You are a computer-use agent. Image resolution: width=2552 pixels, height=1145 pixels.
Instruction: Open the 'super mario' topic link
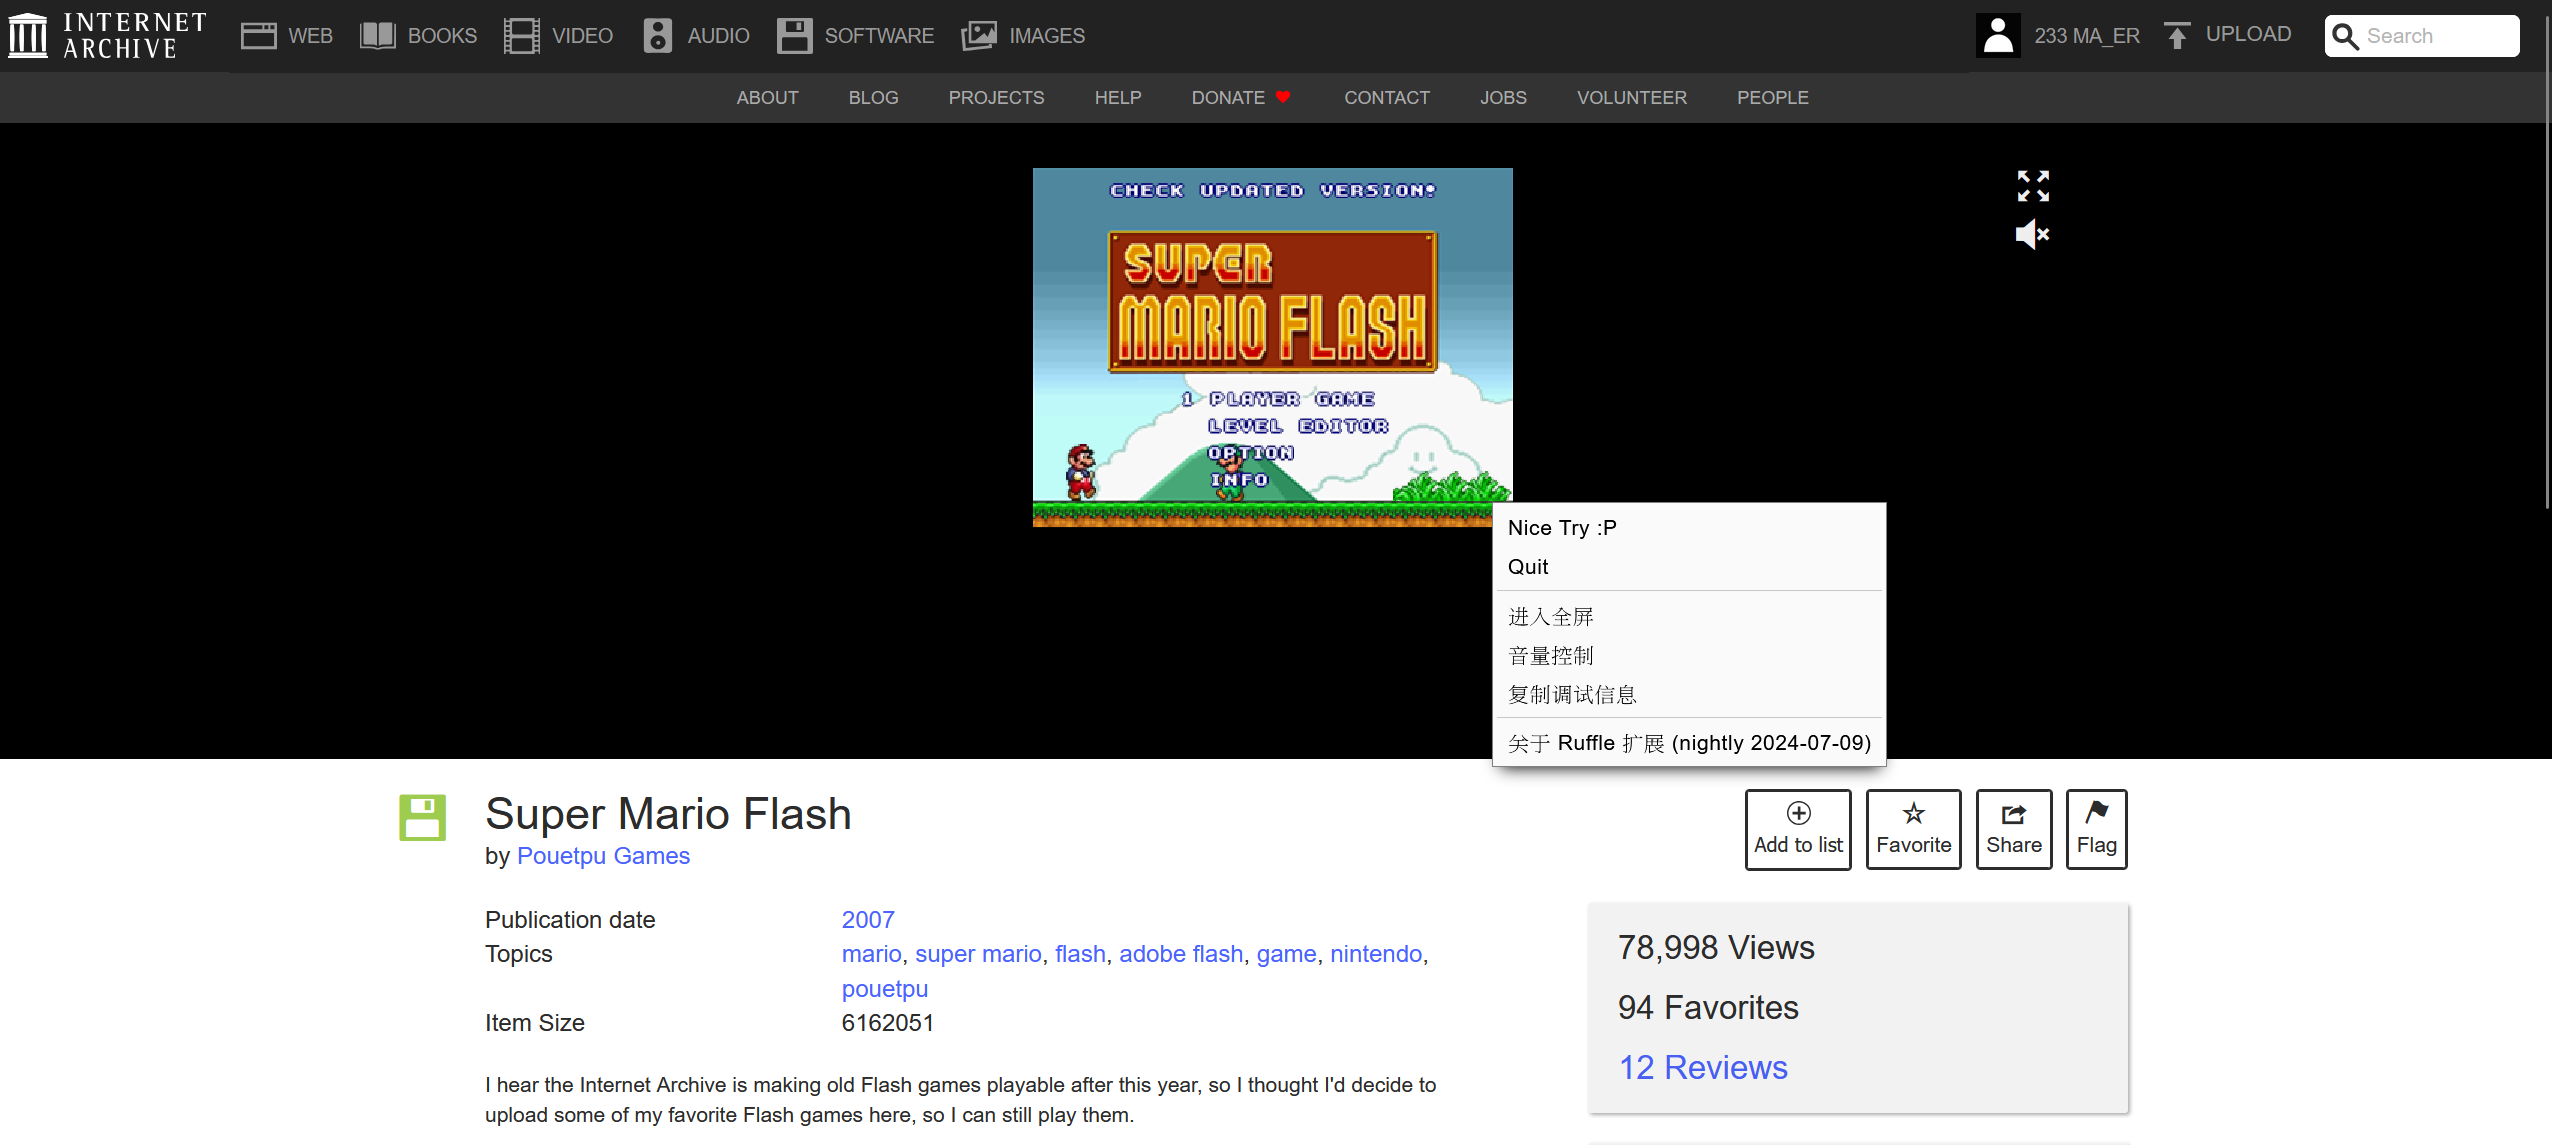[978, 954]
